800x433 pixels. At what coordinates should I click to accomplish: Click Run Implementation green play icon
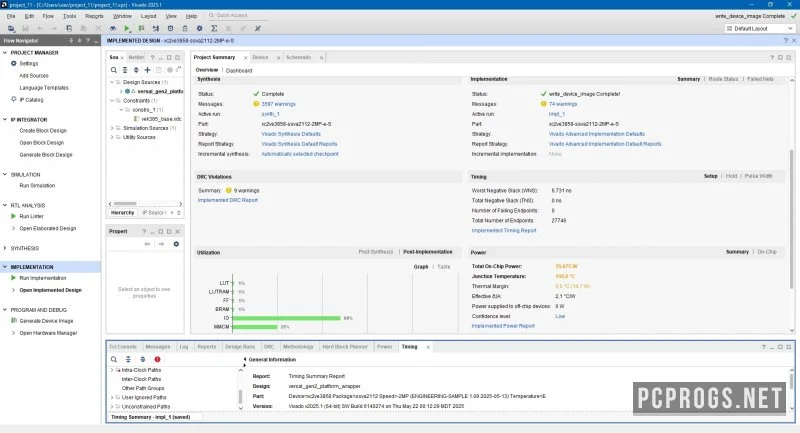click(13, 278)
